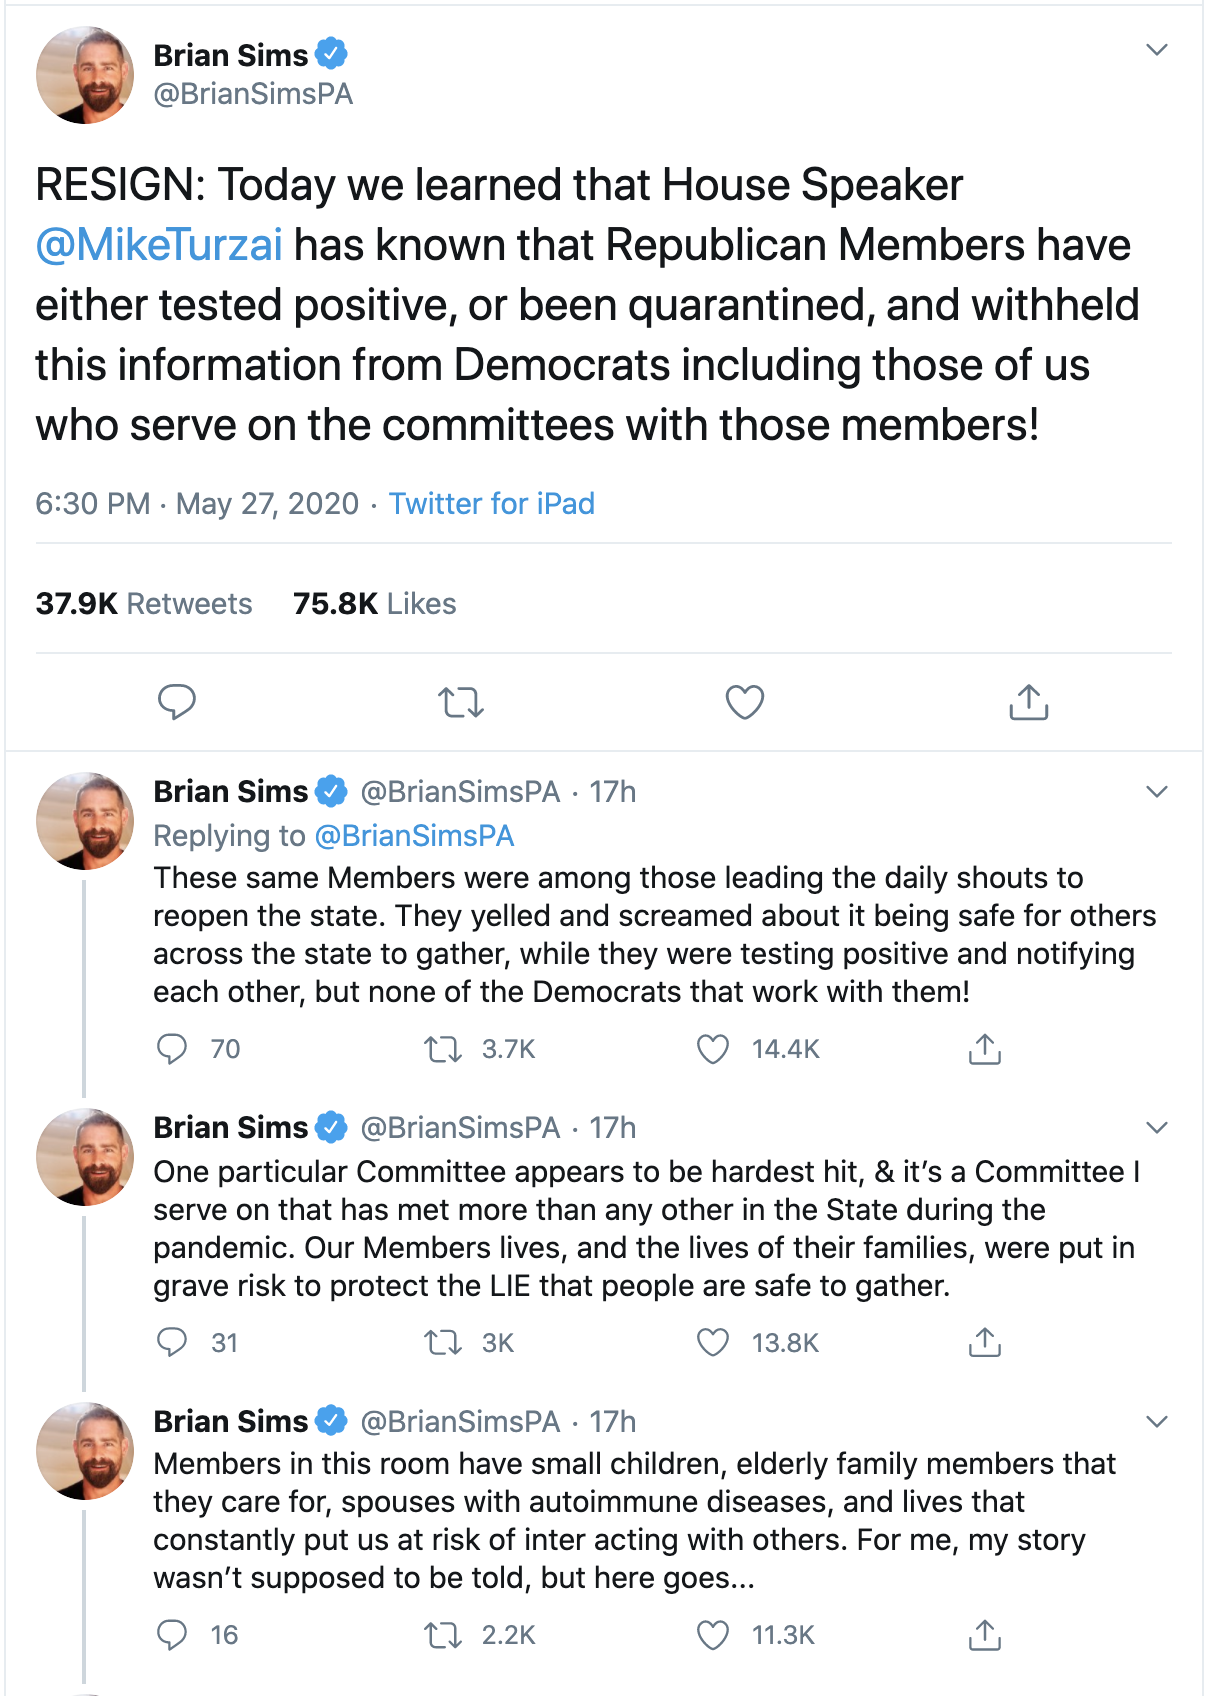Image resolution: width=1208 pixels, height=1696 pixels.
Task: Retweet the main RESIGN tweet
Action: tap(461, 703)
